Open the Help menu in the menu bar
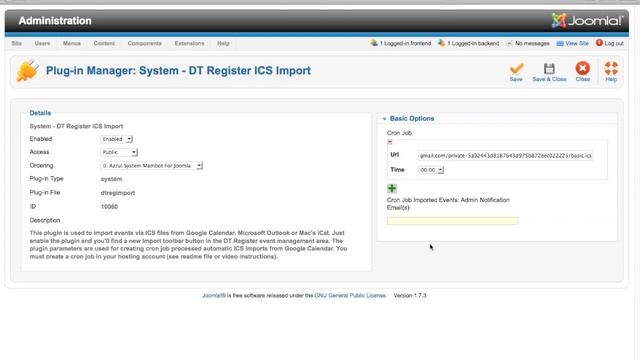Viewport: 640px width, 360px height. tap(223, 43)
